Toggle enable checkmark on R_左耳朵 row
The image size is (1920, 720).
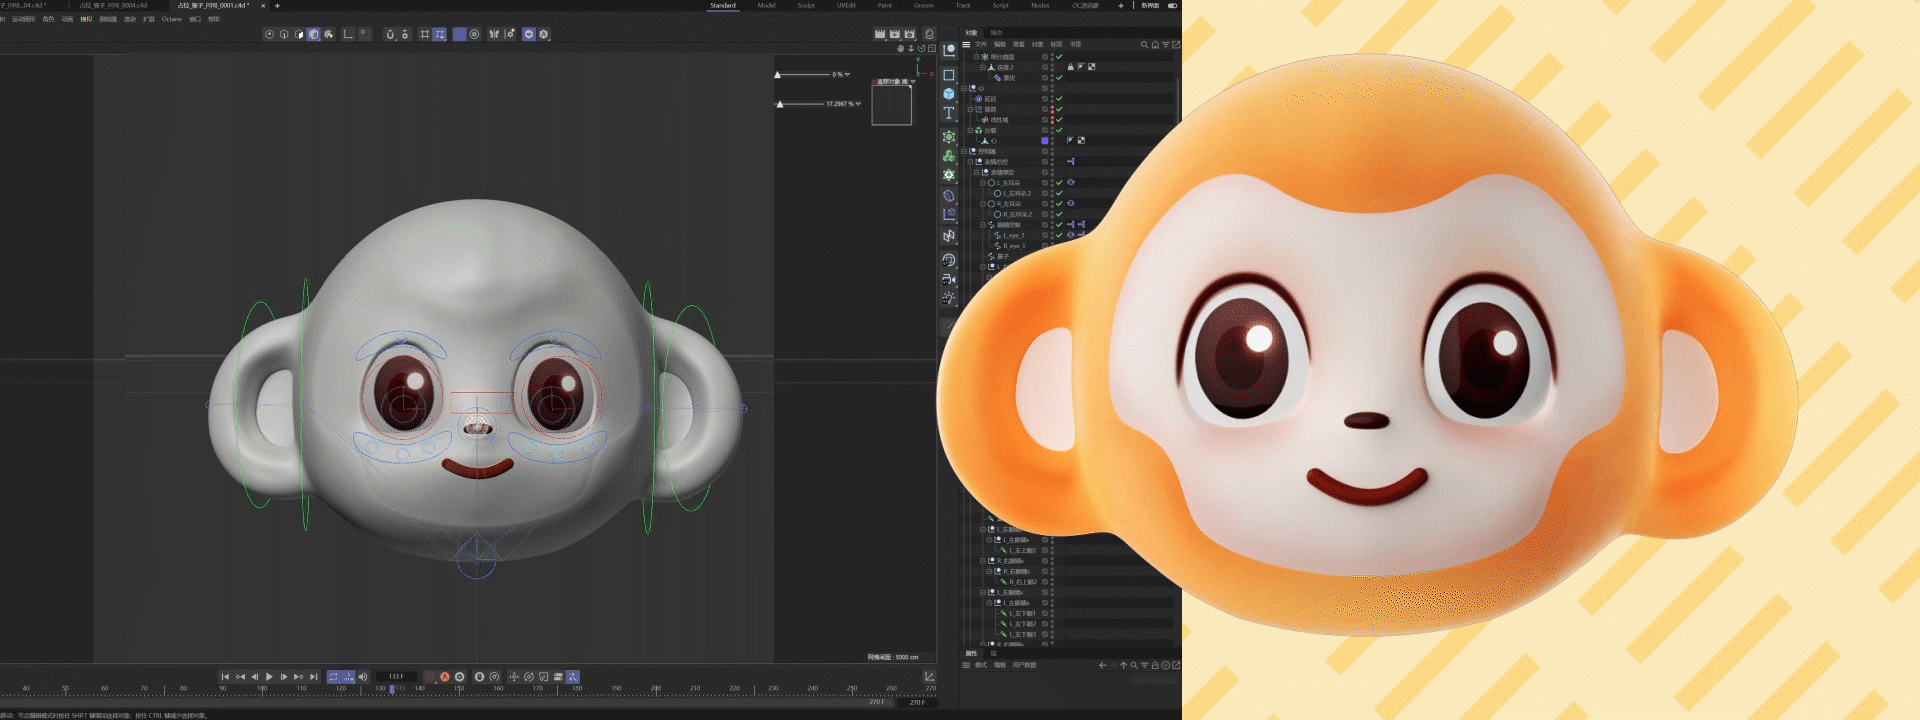(1059, 204)
